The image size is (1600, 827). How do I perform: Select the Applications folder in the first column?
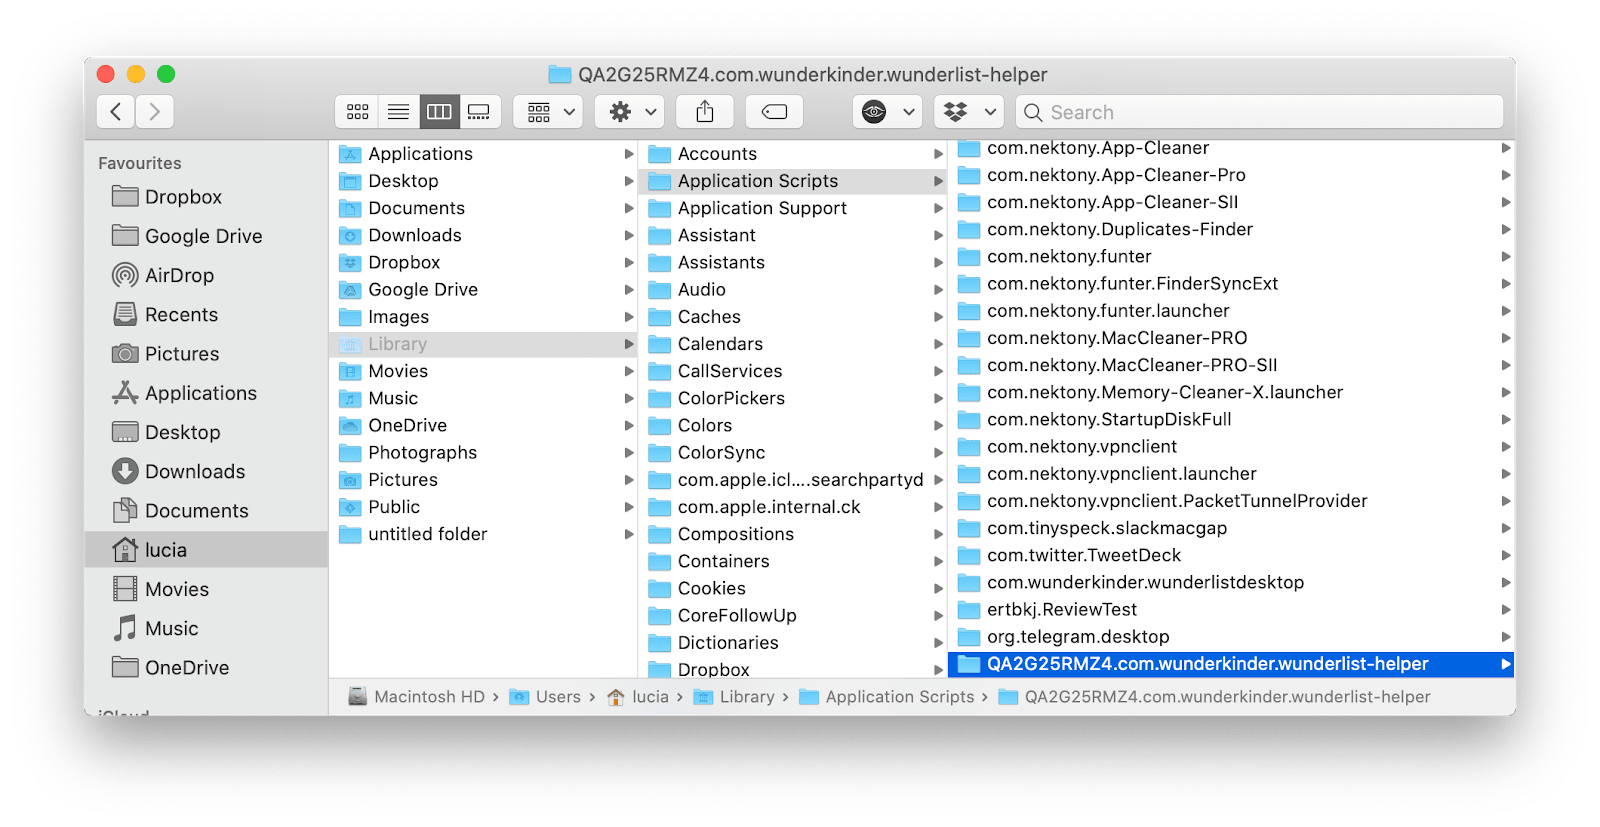[483, 154]
